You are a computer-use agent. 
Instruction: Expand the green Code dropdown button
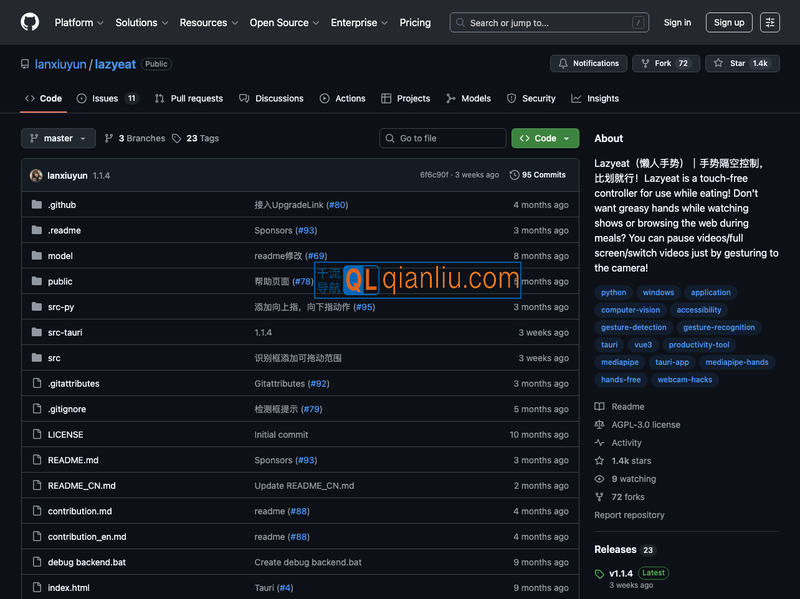(545, 138)
